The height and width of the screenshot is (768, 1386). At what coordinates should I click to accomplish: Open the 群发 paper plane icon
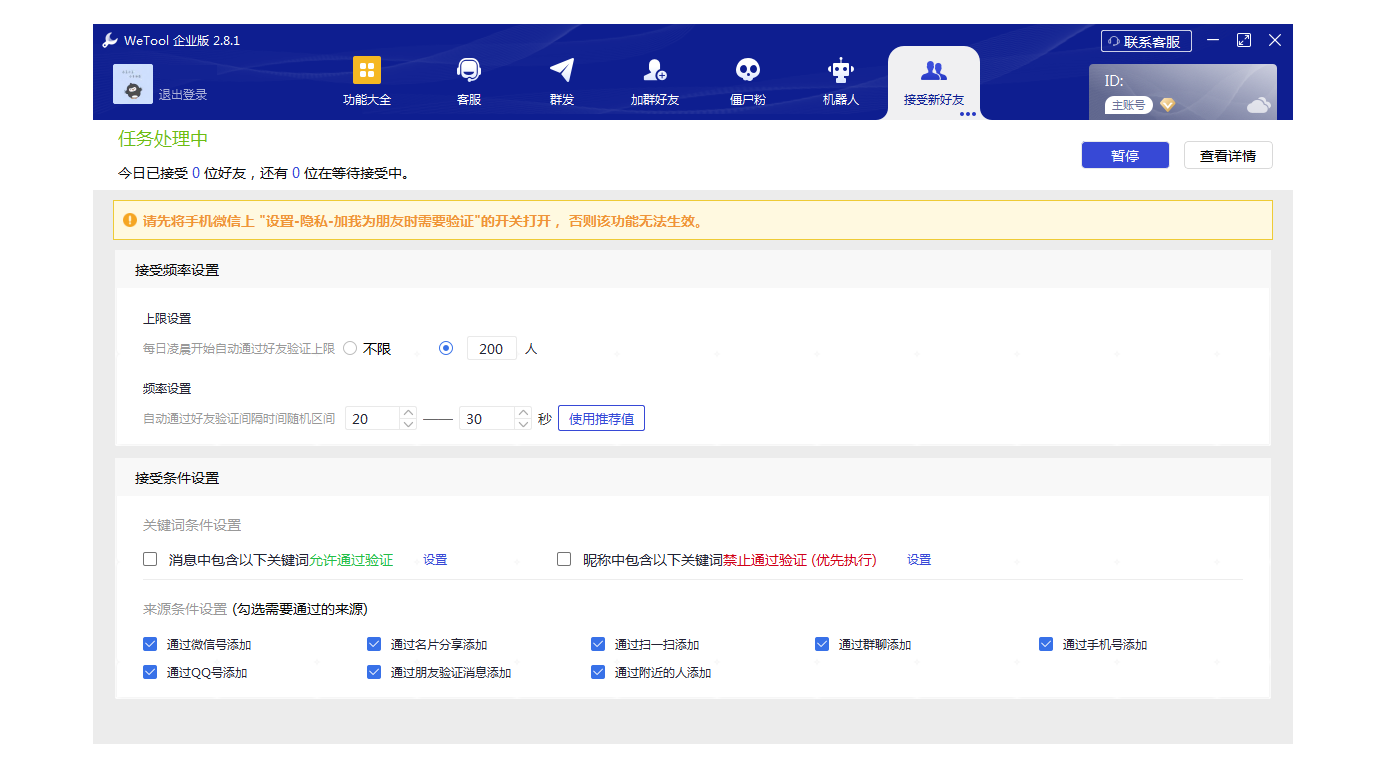click(x=562, y=70)
